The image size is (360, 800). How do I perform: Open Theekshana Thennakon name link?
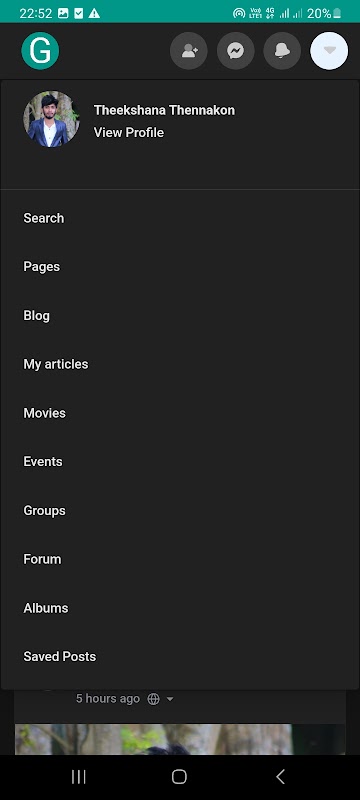click(164, 110)
